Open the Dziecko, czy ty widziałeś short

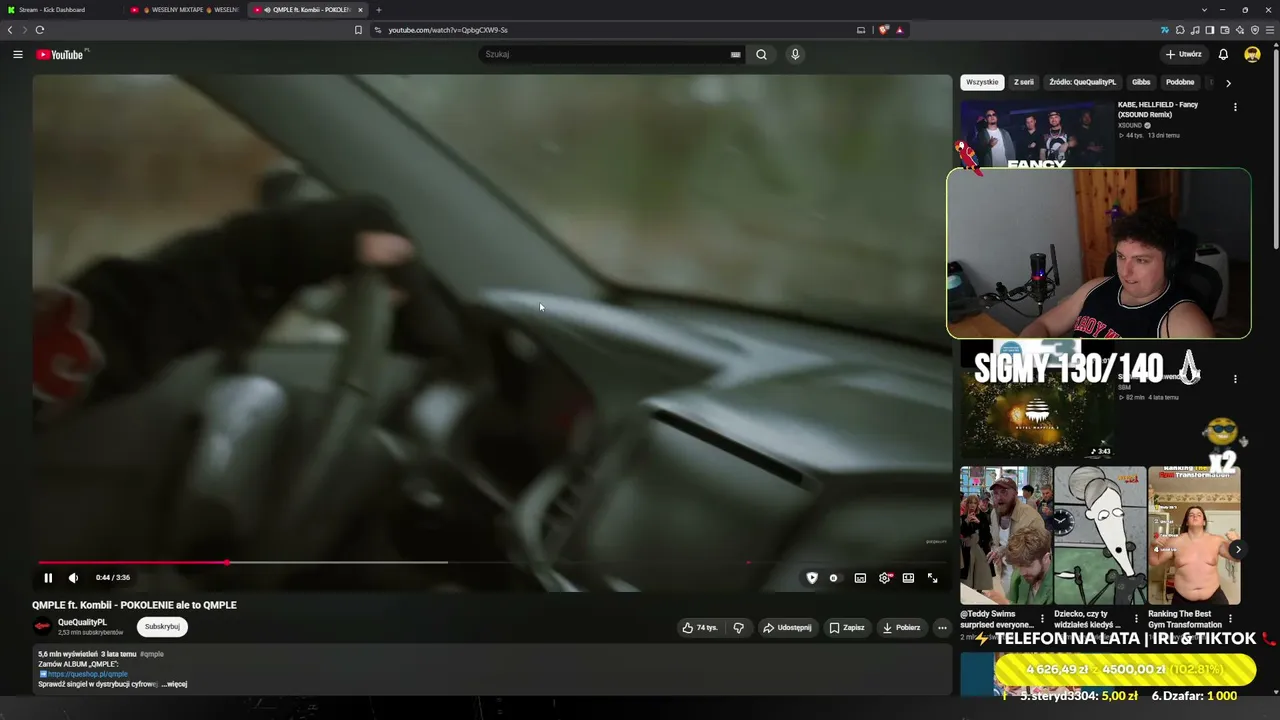[x=1100, y=536]
